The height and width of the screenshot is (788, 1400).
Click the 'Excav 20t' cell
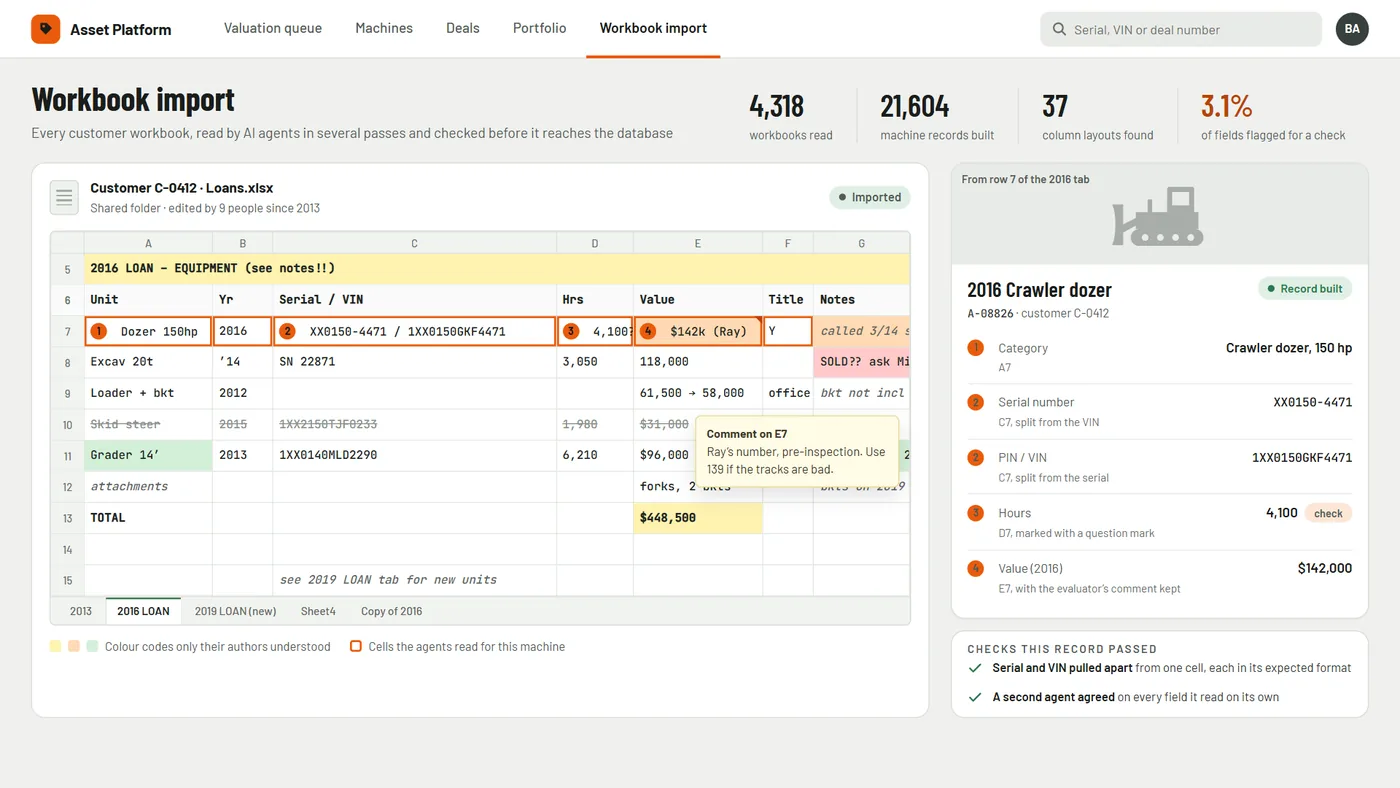148,362
